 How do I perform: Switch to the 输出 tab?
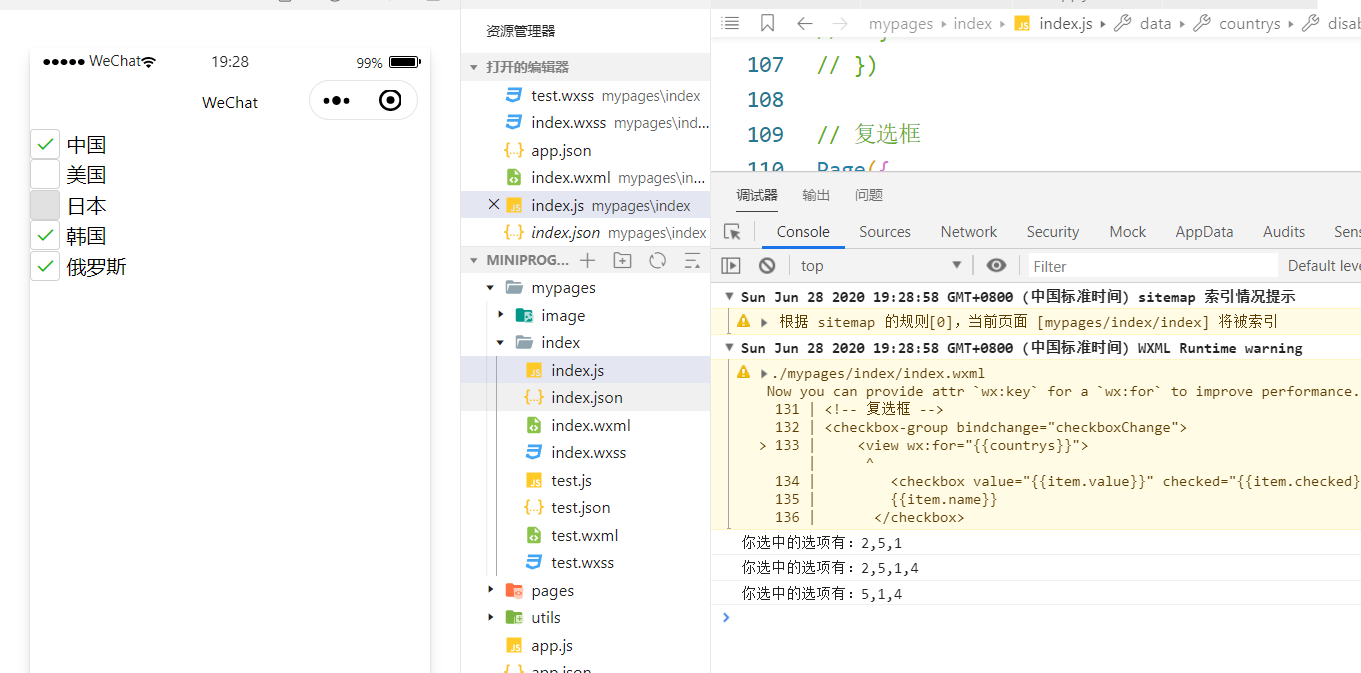(x=816, y=195)
